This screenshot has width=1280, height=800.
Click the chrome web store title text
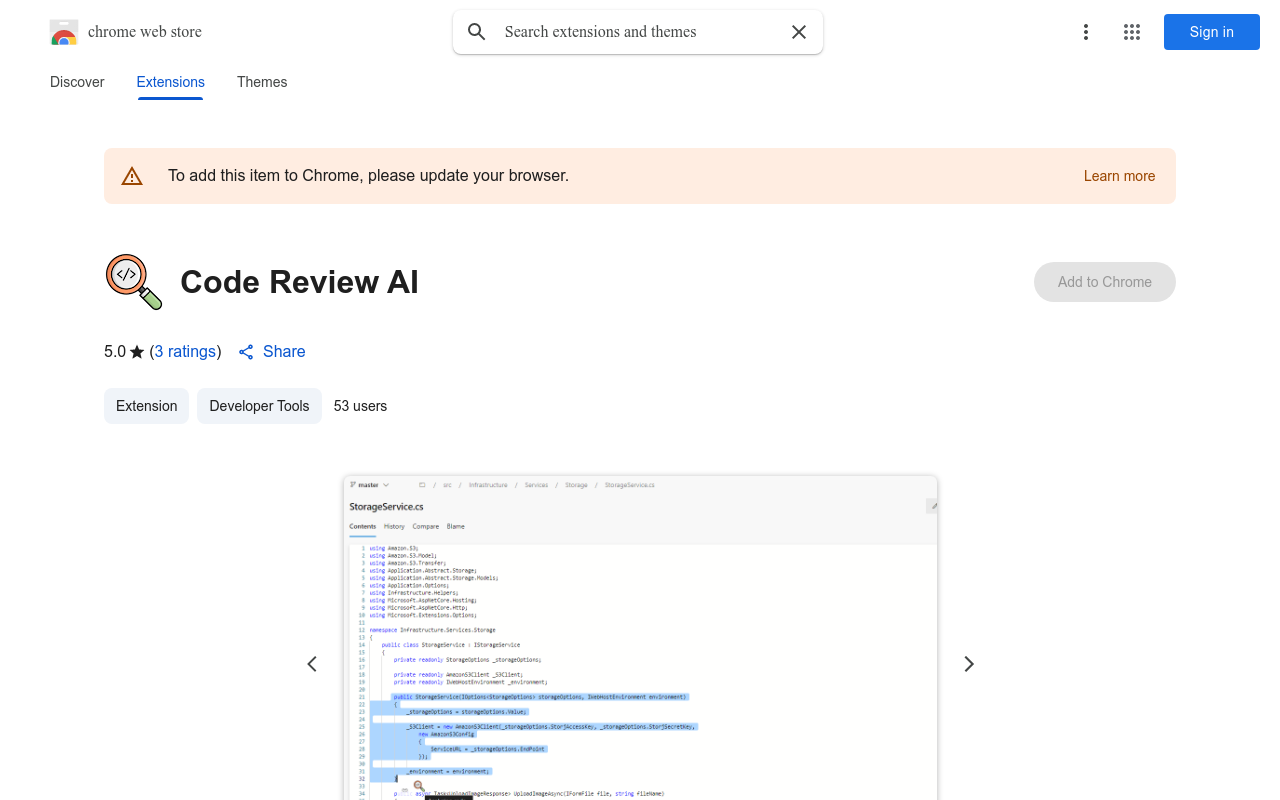coord(145,32)
